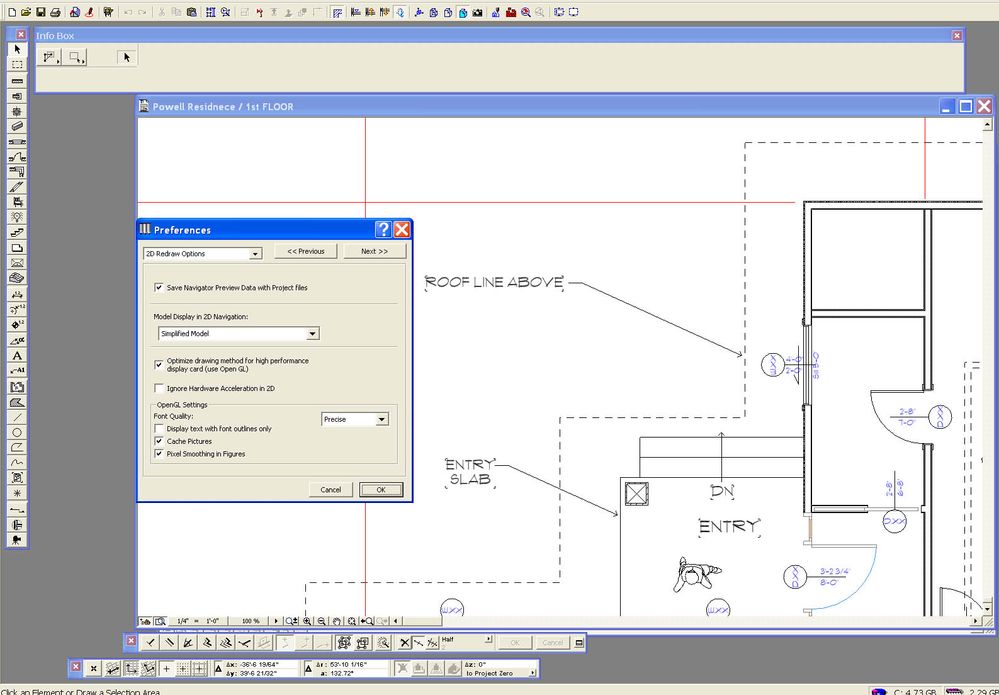Open the Font Quality Precise dropdown
The width and height of the screenshot is (999, 695).
point(380,420)
